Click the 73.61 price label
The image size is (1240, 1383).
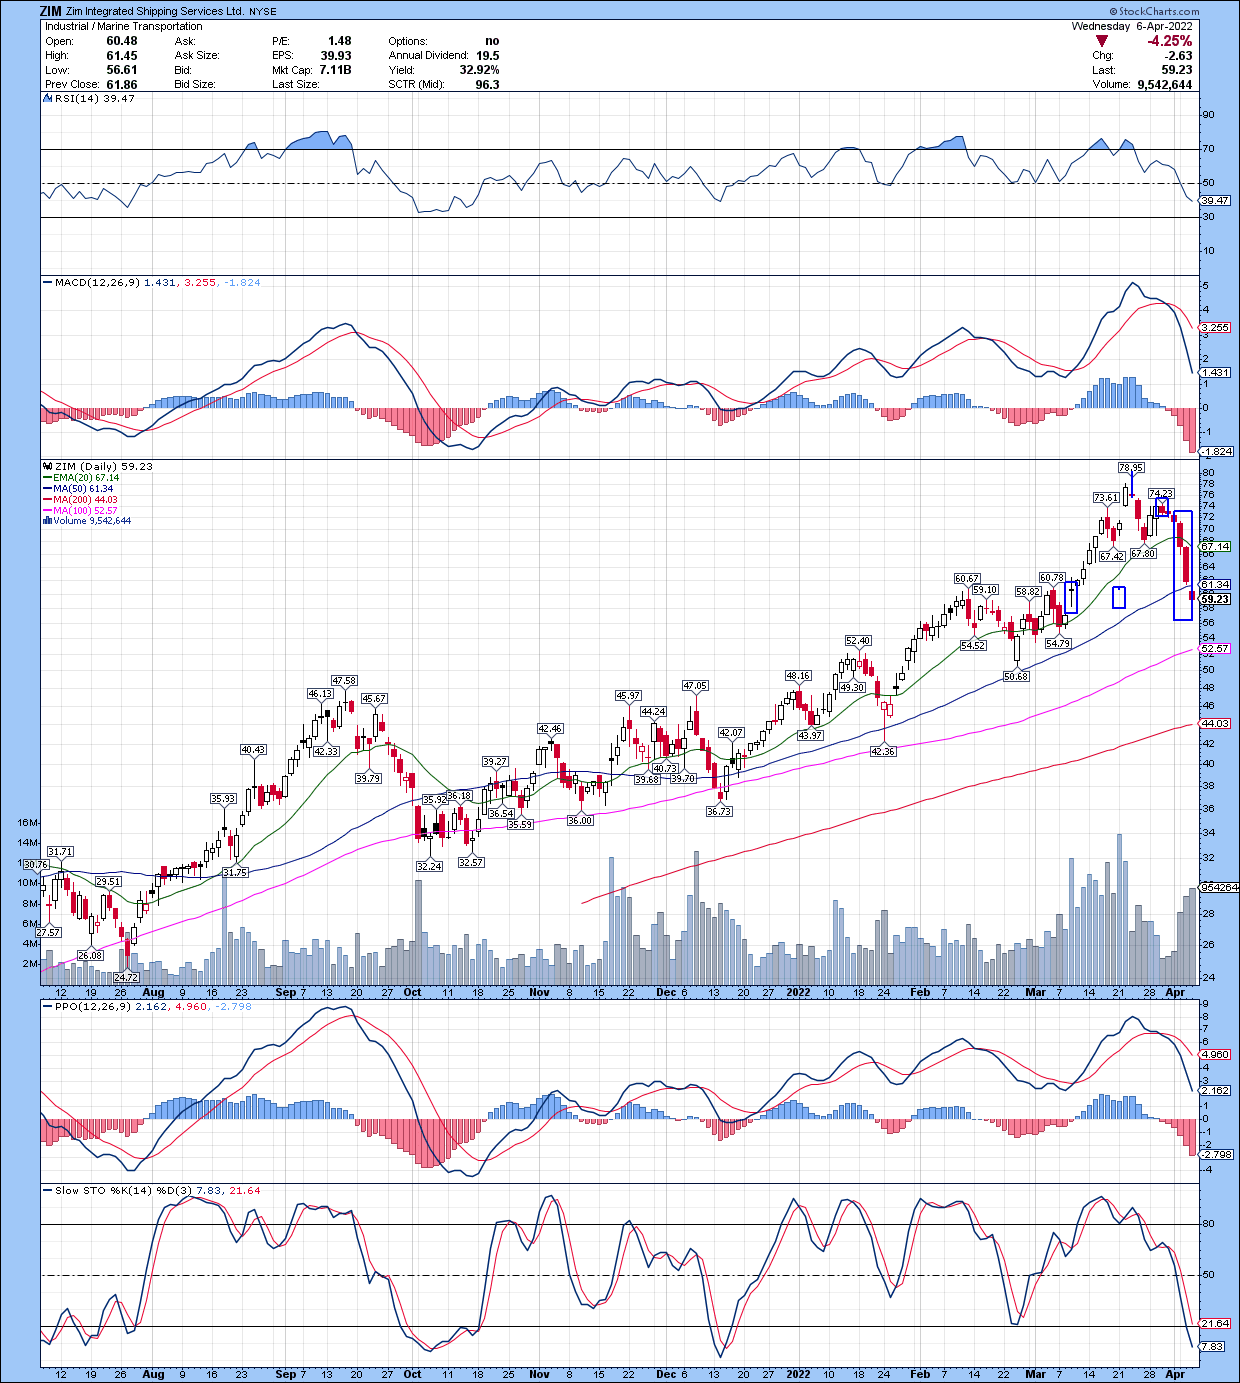1106,498
